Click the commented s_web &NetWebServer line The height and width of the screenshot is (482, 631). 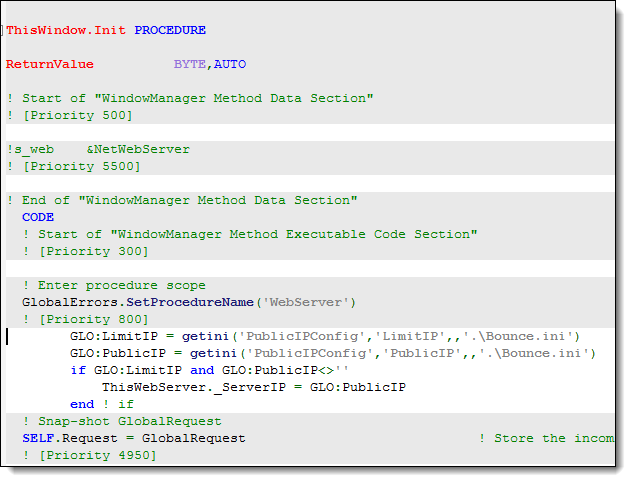tap(98, 150)
